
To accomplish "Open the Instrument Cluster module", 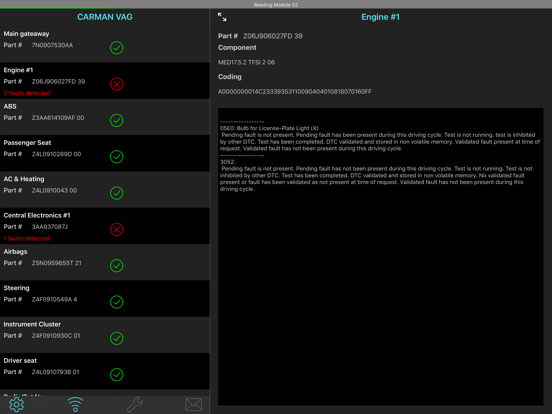I will pos(105,334).
